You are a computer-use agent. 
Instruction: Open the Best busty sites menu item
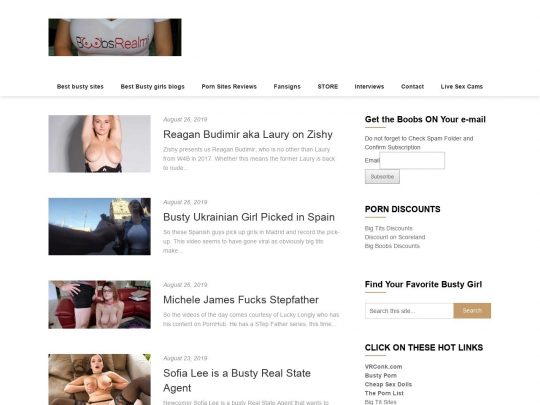click(80, 86)
